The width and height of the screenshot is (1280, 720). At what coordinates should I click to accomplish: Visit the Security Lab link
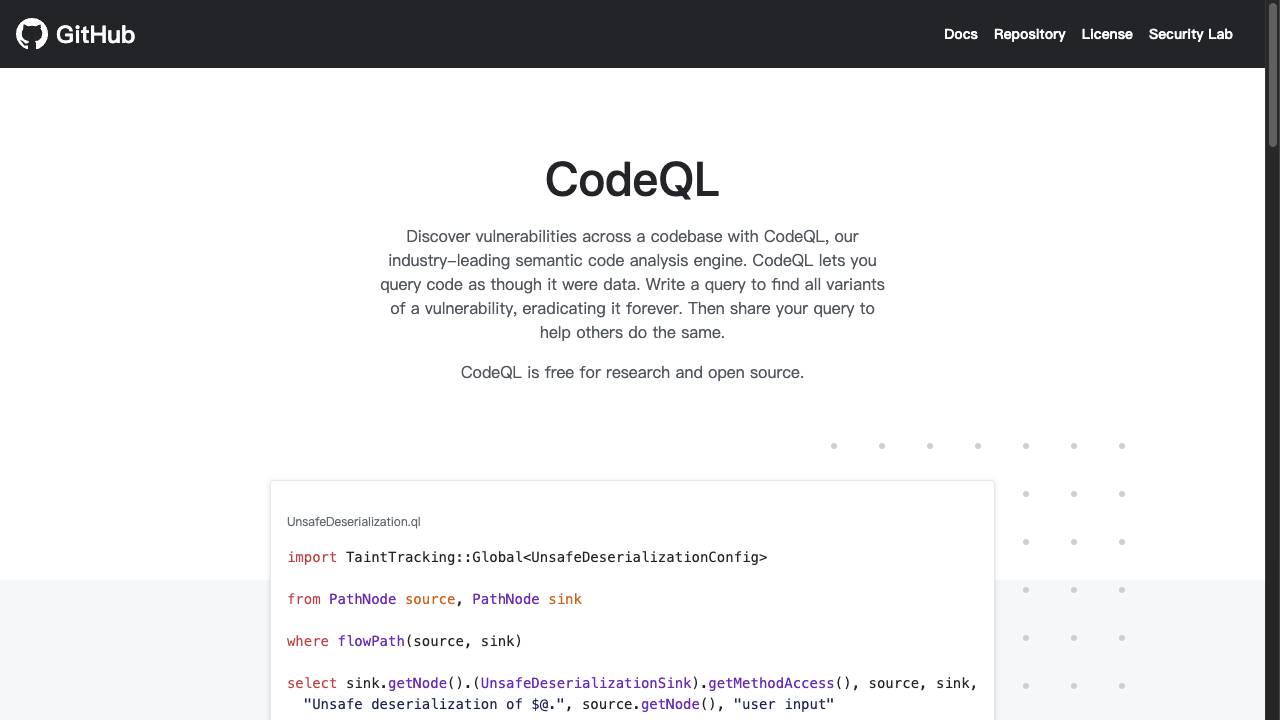1190,34
